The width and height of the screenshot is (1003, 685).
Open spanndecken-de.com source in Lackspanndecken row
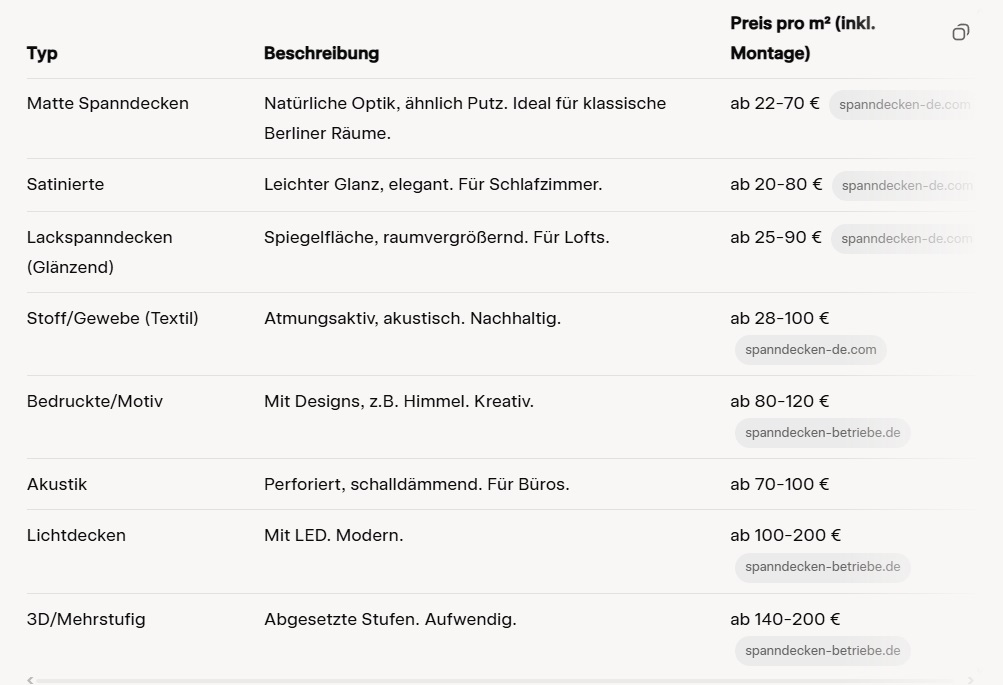[905, 238]
